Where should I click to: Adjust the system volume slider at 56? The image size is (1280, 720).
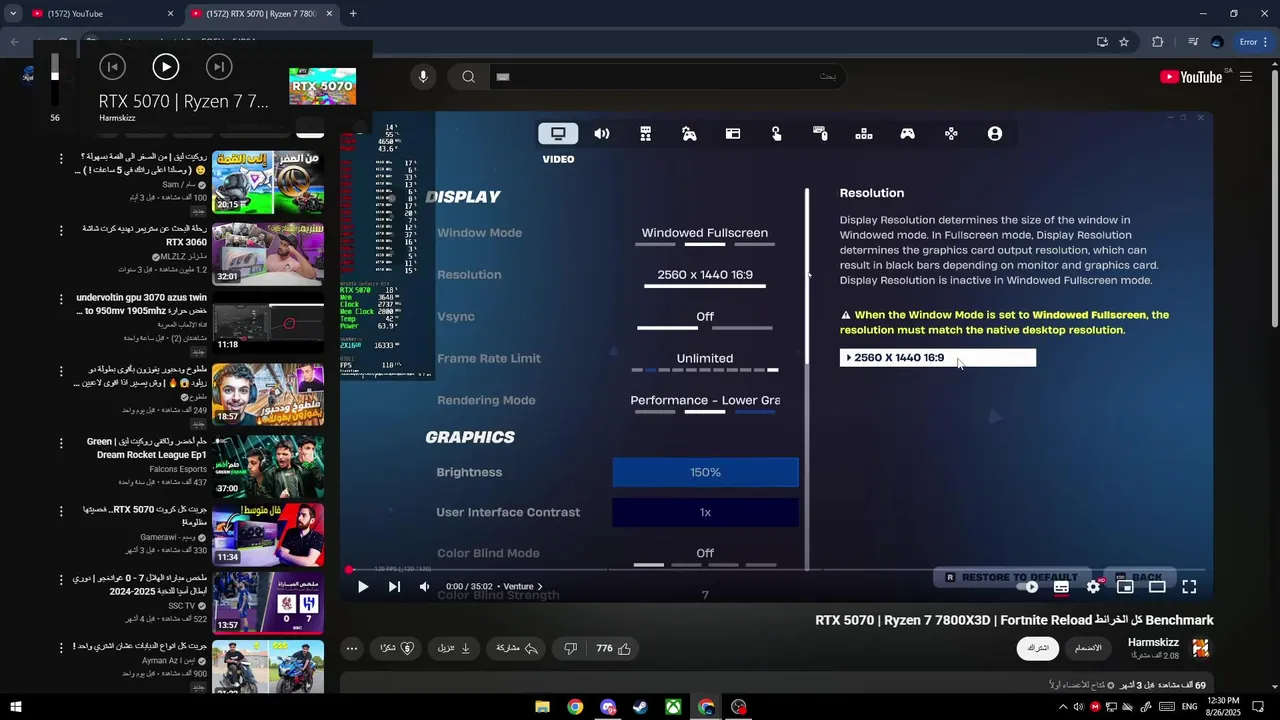pos(55,80)
